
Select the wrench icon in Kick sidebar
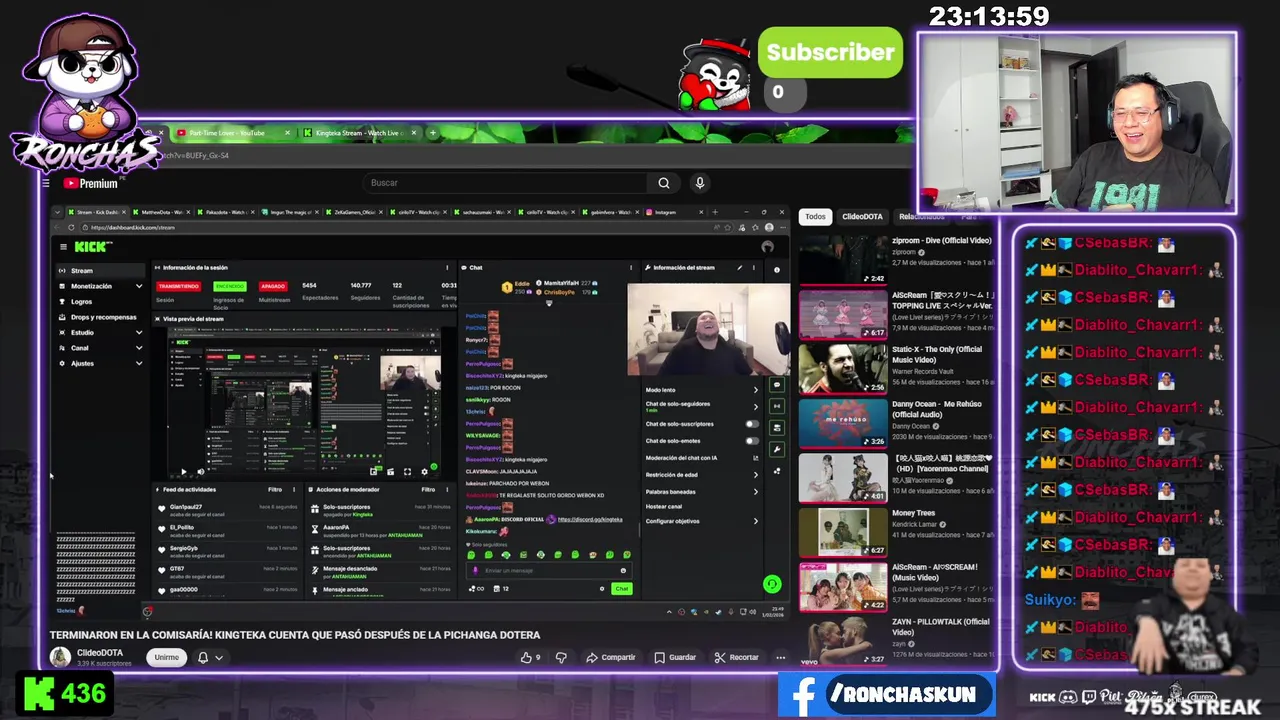coord(777,449)
